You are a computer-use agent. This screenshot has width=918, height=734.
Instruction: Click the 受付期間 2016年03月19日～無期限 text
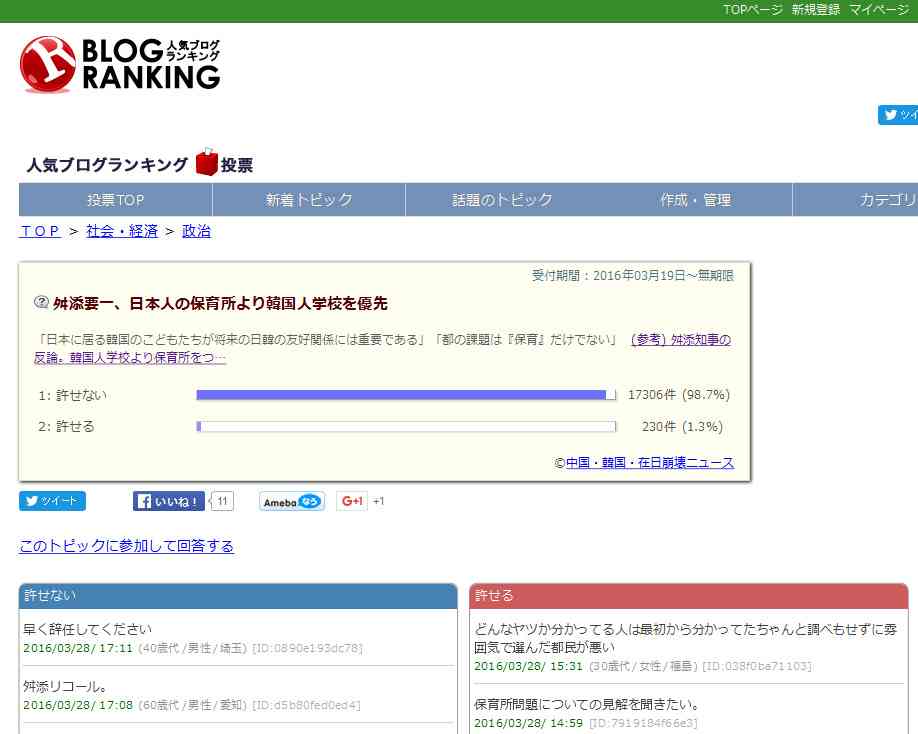point(633,276)
